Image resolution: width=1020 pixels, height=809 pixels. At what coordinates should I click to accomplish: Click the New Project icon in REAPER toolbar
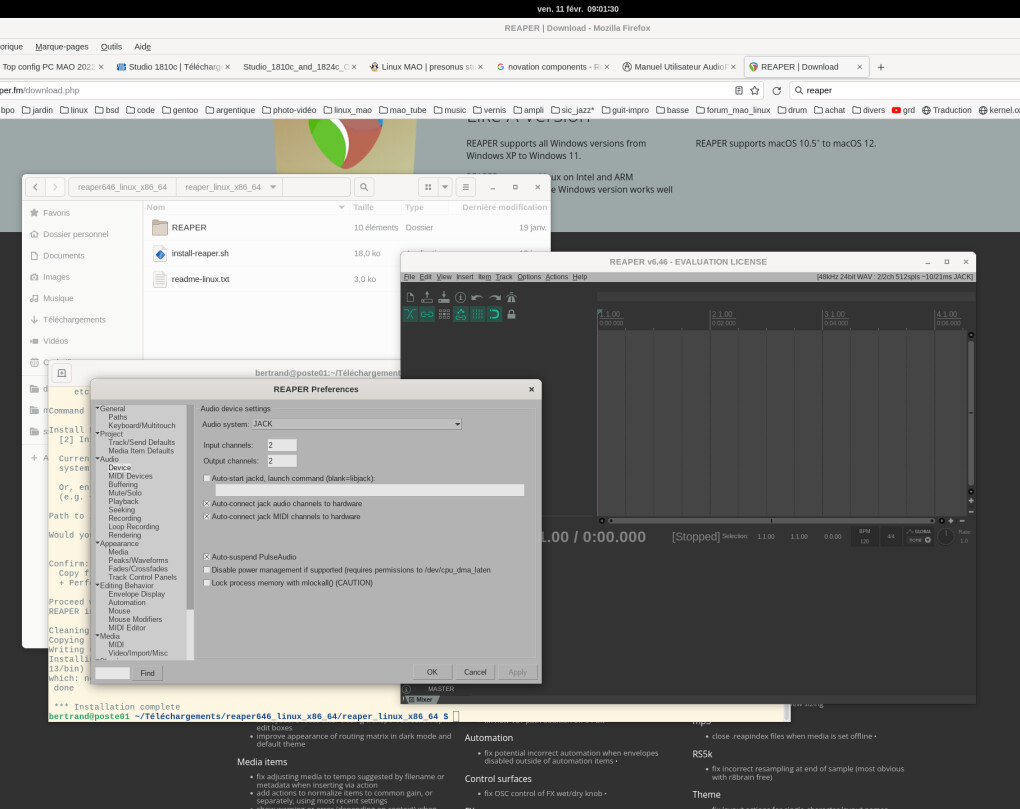pos(410,298)
